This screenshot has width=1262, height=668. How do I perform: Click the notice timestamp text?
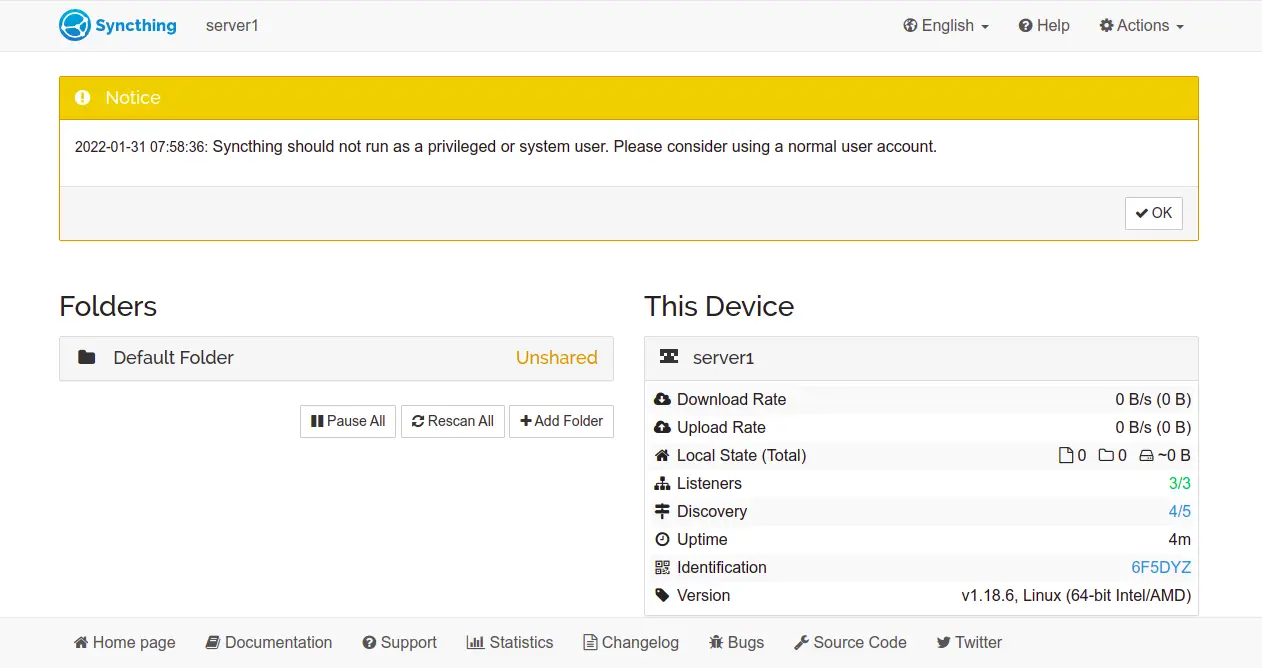[x=141, y=147]
